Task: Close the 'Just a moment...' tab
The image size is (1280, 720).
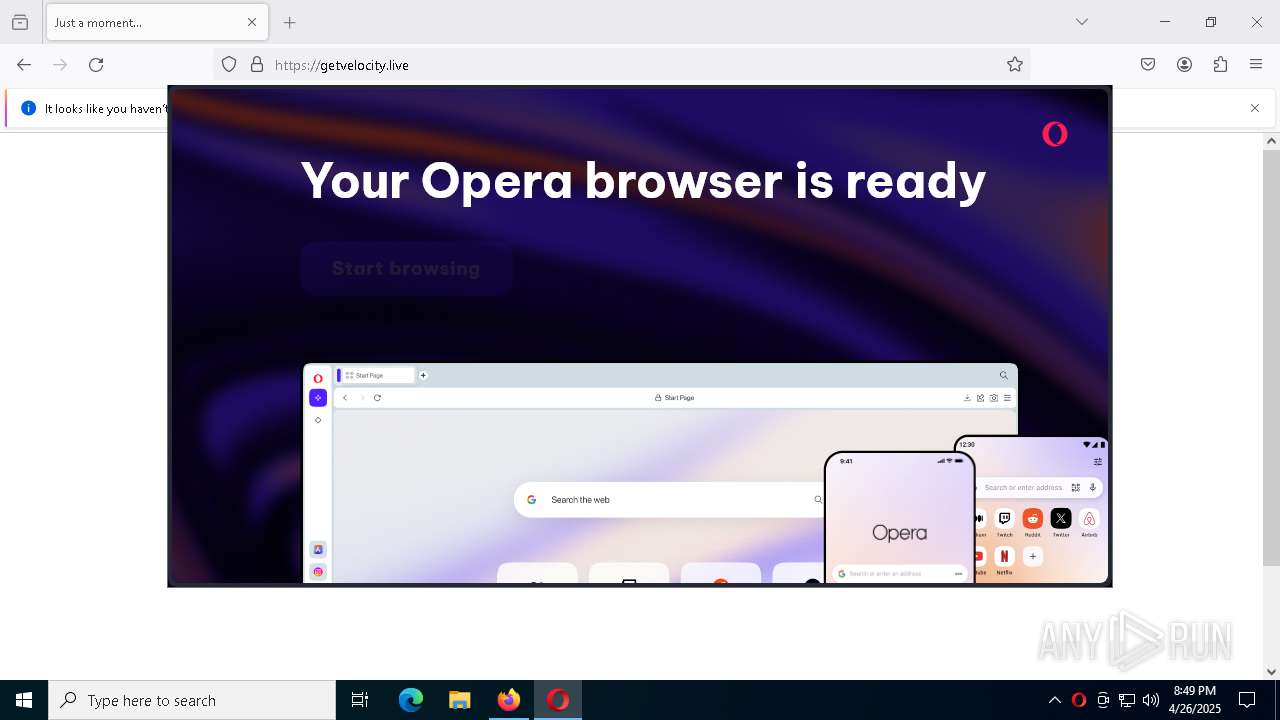Action: 252,22
